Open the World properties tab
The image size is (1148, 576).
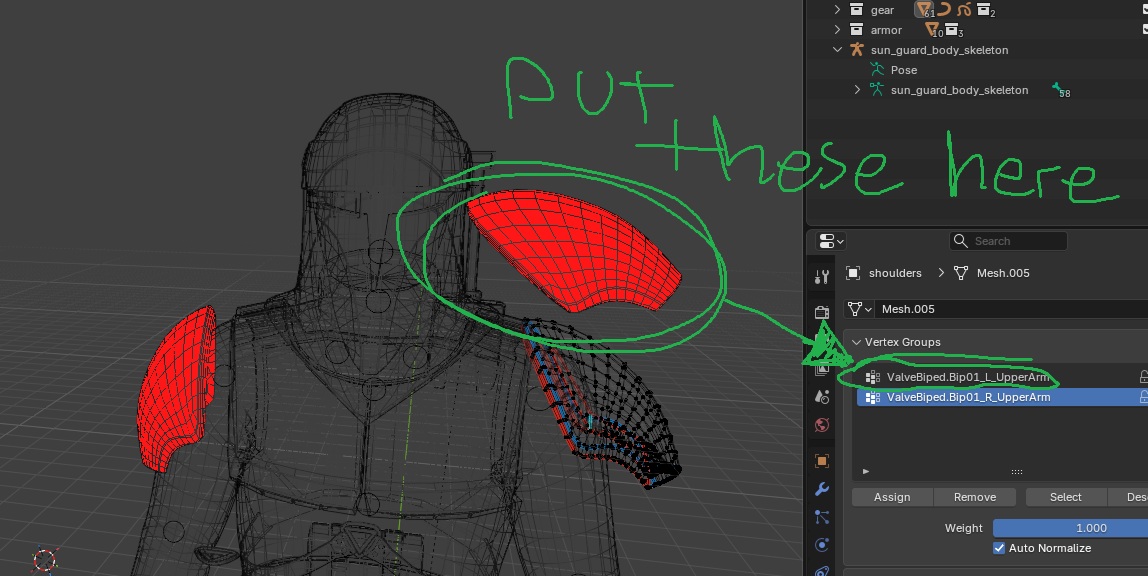(x=821, y=425)
